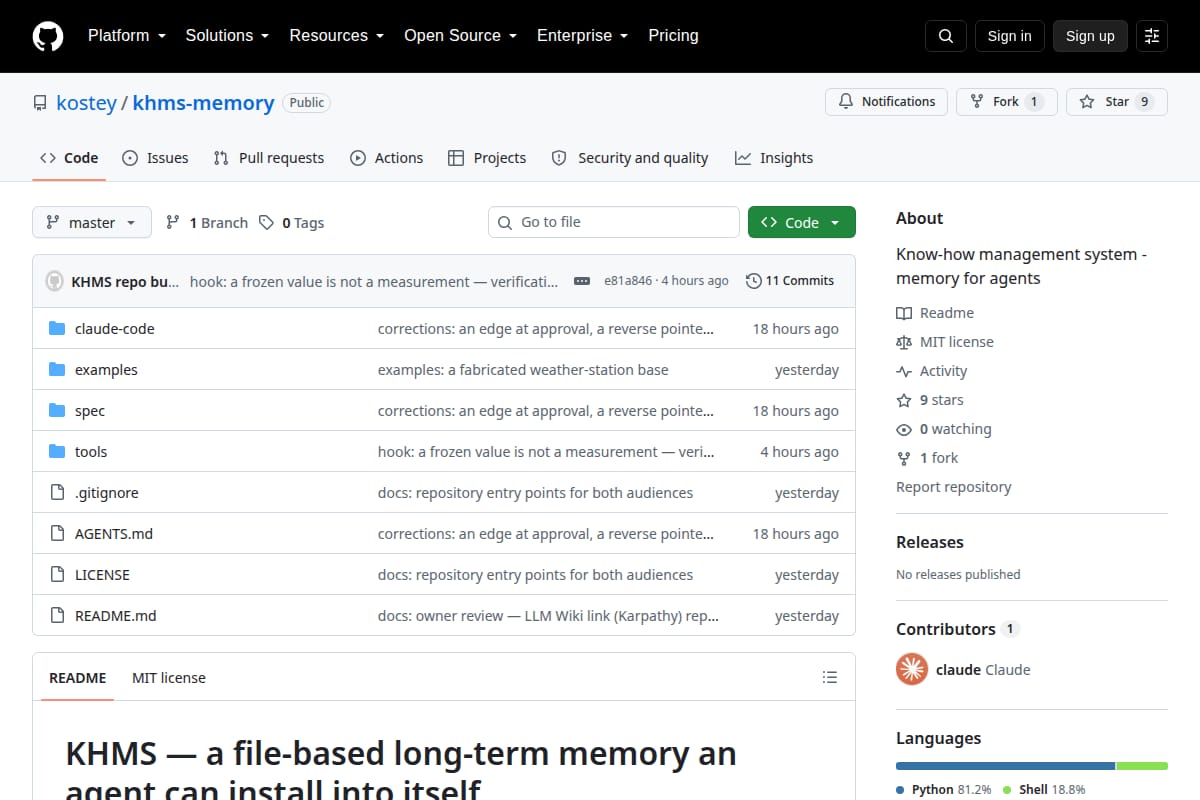Expand the Solutions menu
Image resolution: width=1200 pixels, height=800 pixels.
click(227, 36)
